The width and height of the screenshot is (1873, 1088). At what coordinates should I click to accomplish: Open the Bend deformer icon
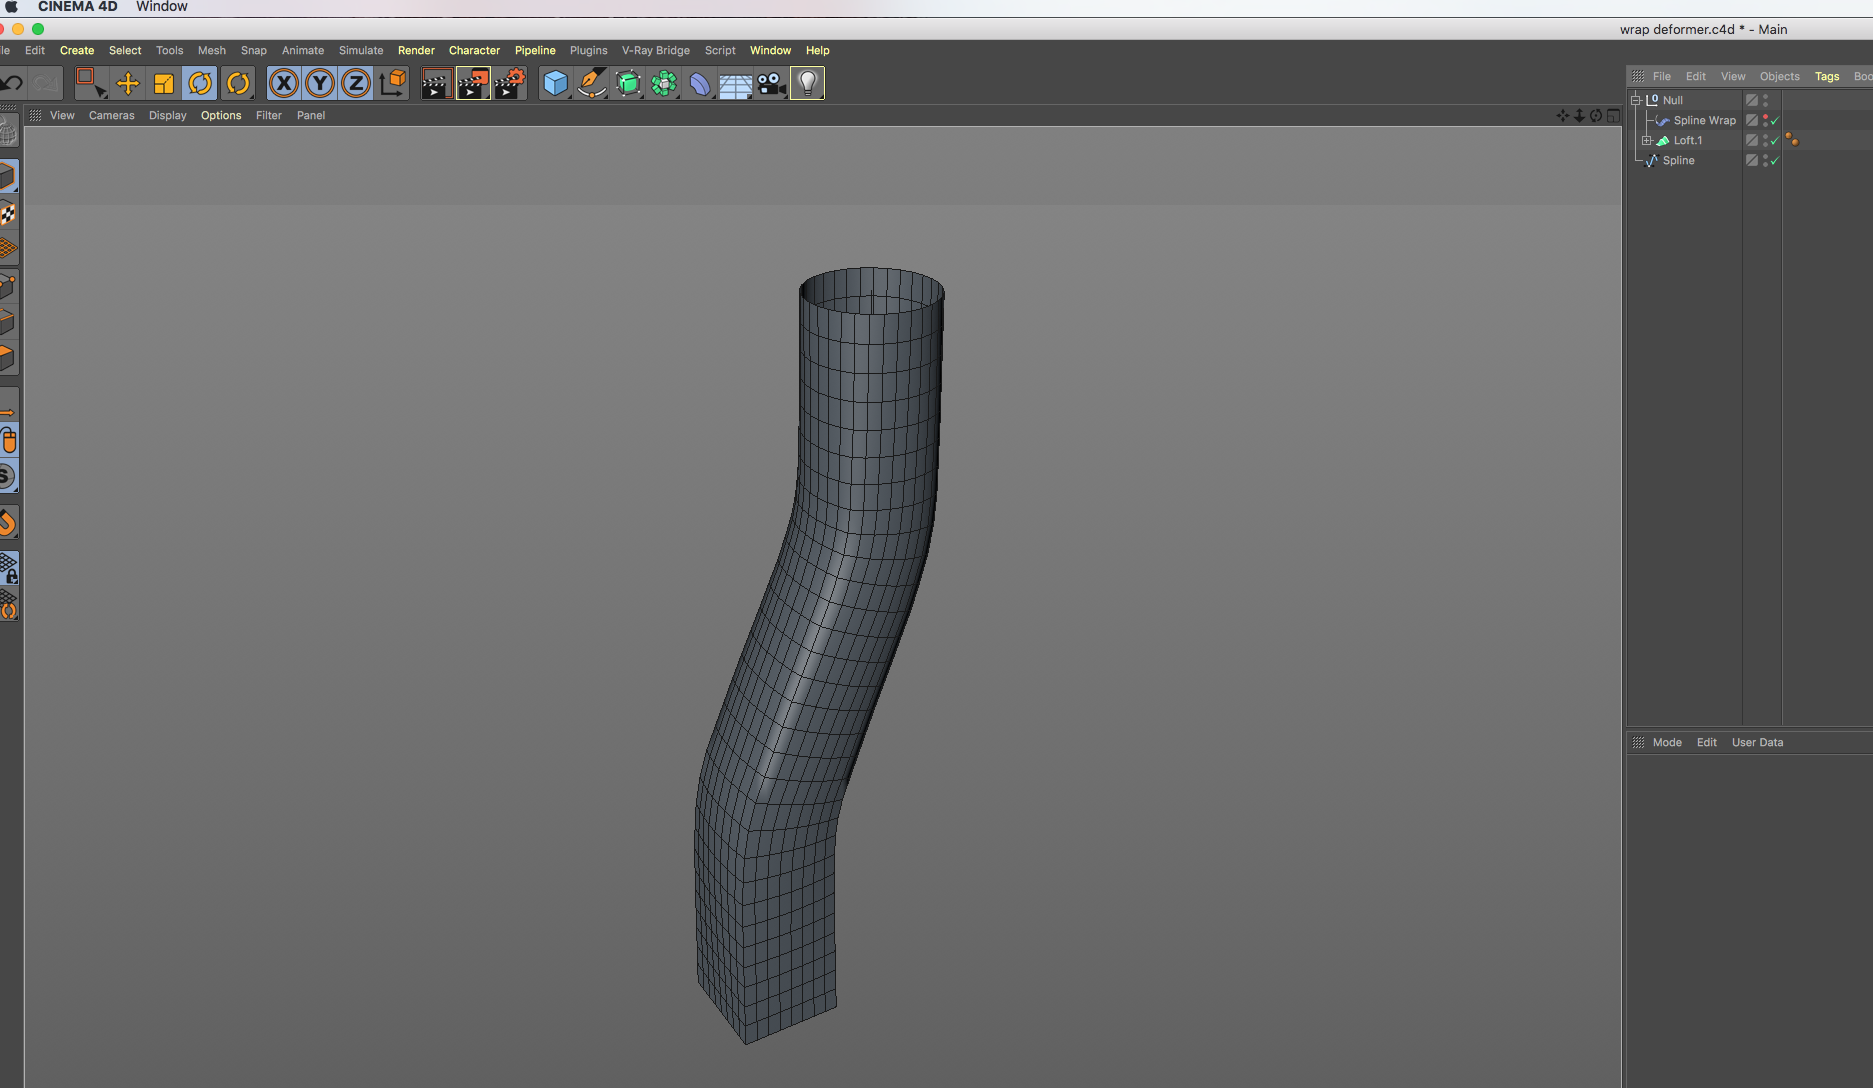click(x=700, y=83)
